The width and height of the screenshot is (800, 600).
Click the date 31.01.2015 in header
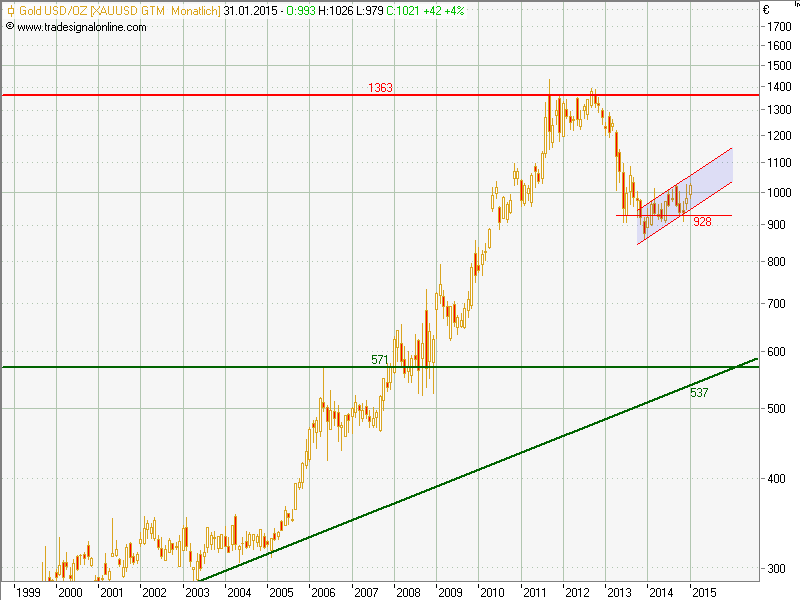tap(252, 10)
